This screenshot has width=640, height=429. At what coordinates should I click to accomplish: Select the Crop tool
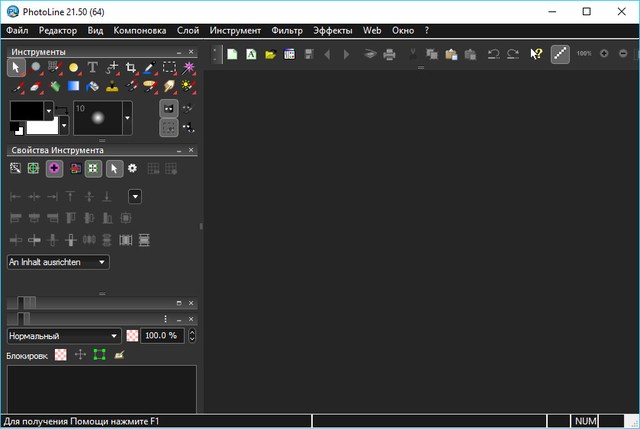point(130,68)
